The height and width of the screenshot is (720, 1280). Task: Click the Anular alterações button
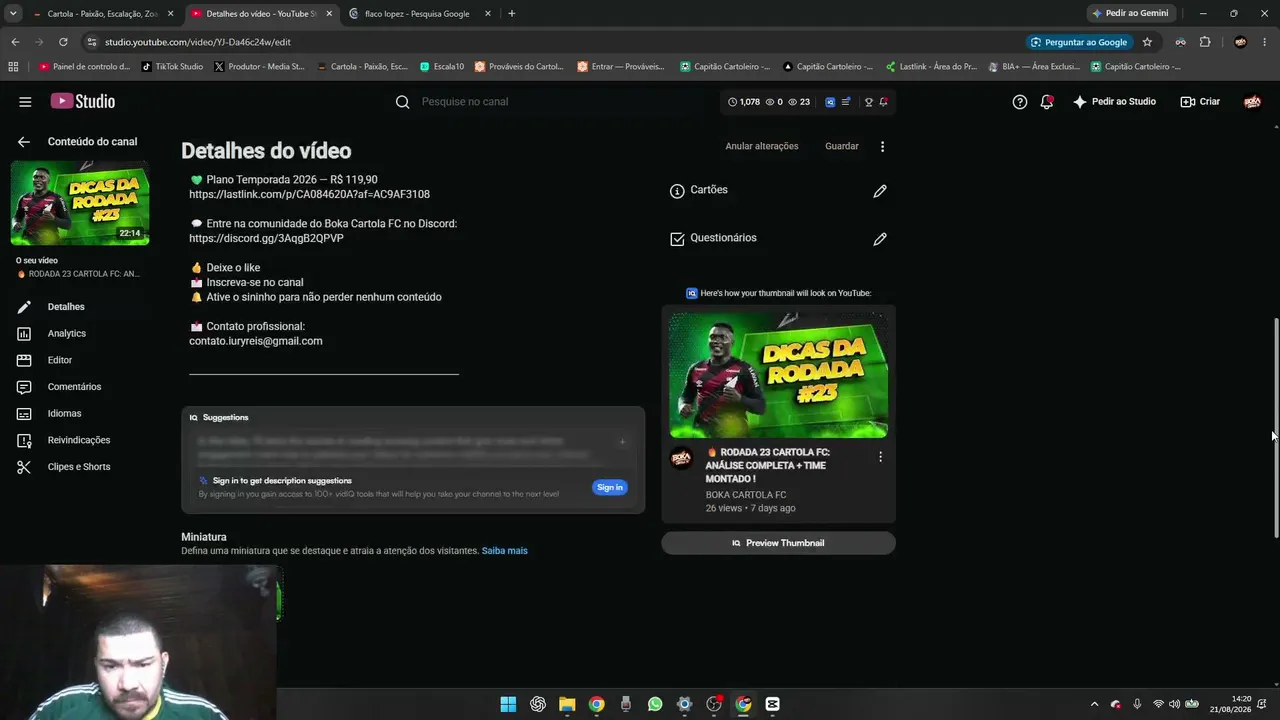pyautogui.click(x=762, y=146)
